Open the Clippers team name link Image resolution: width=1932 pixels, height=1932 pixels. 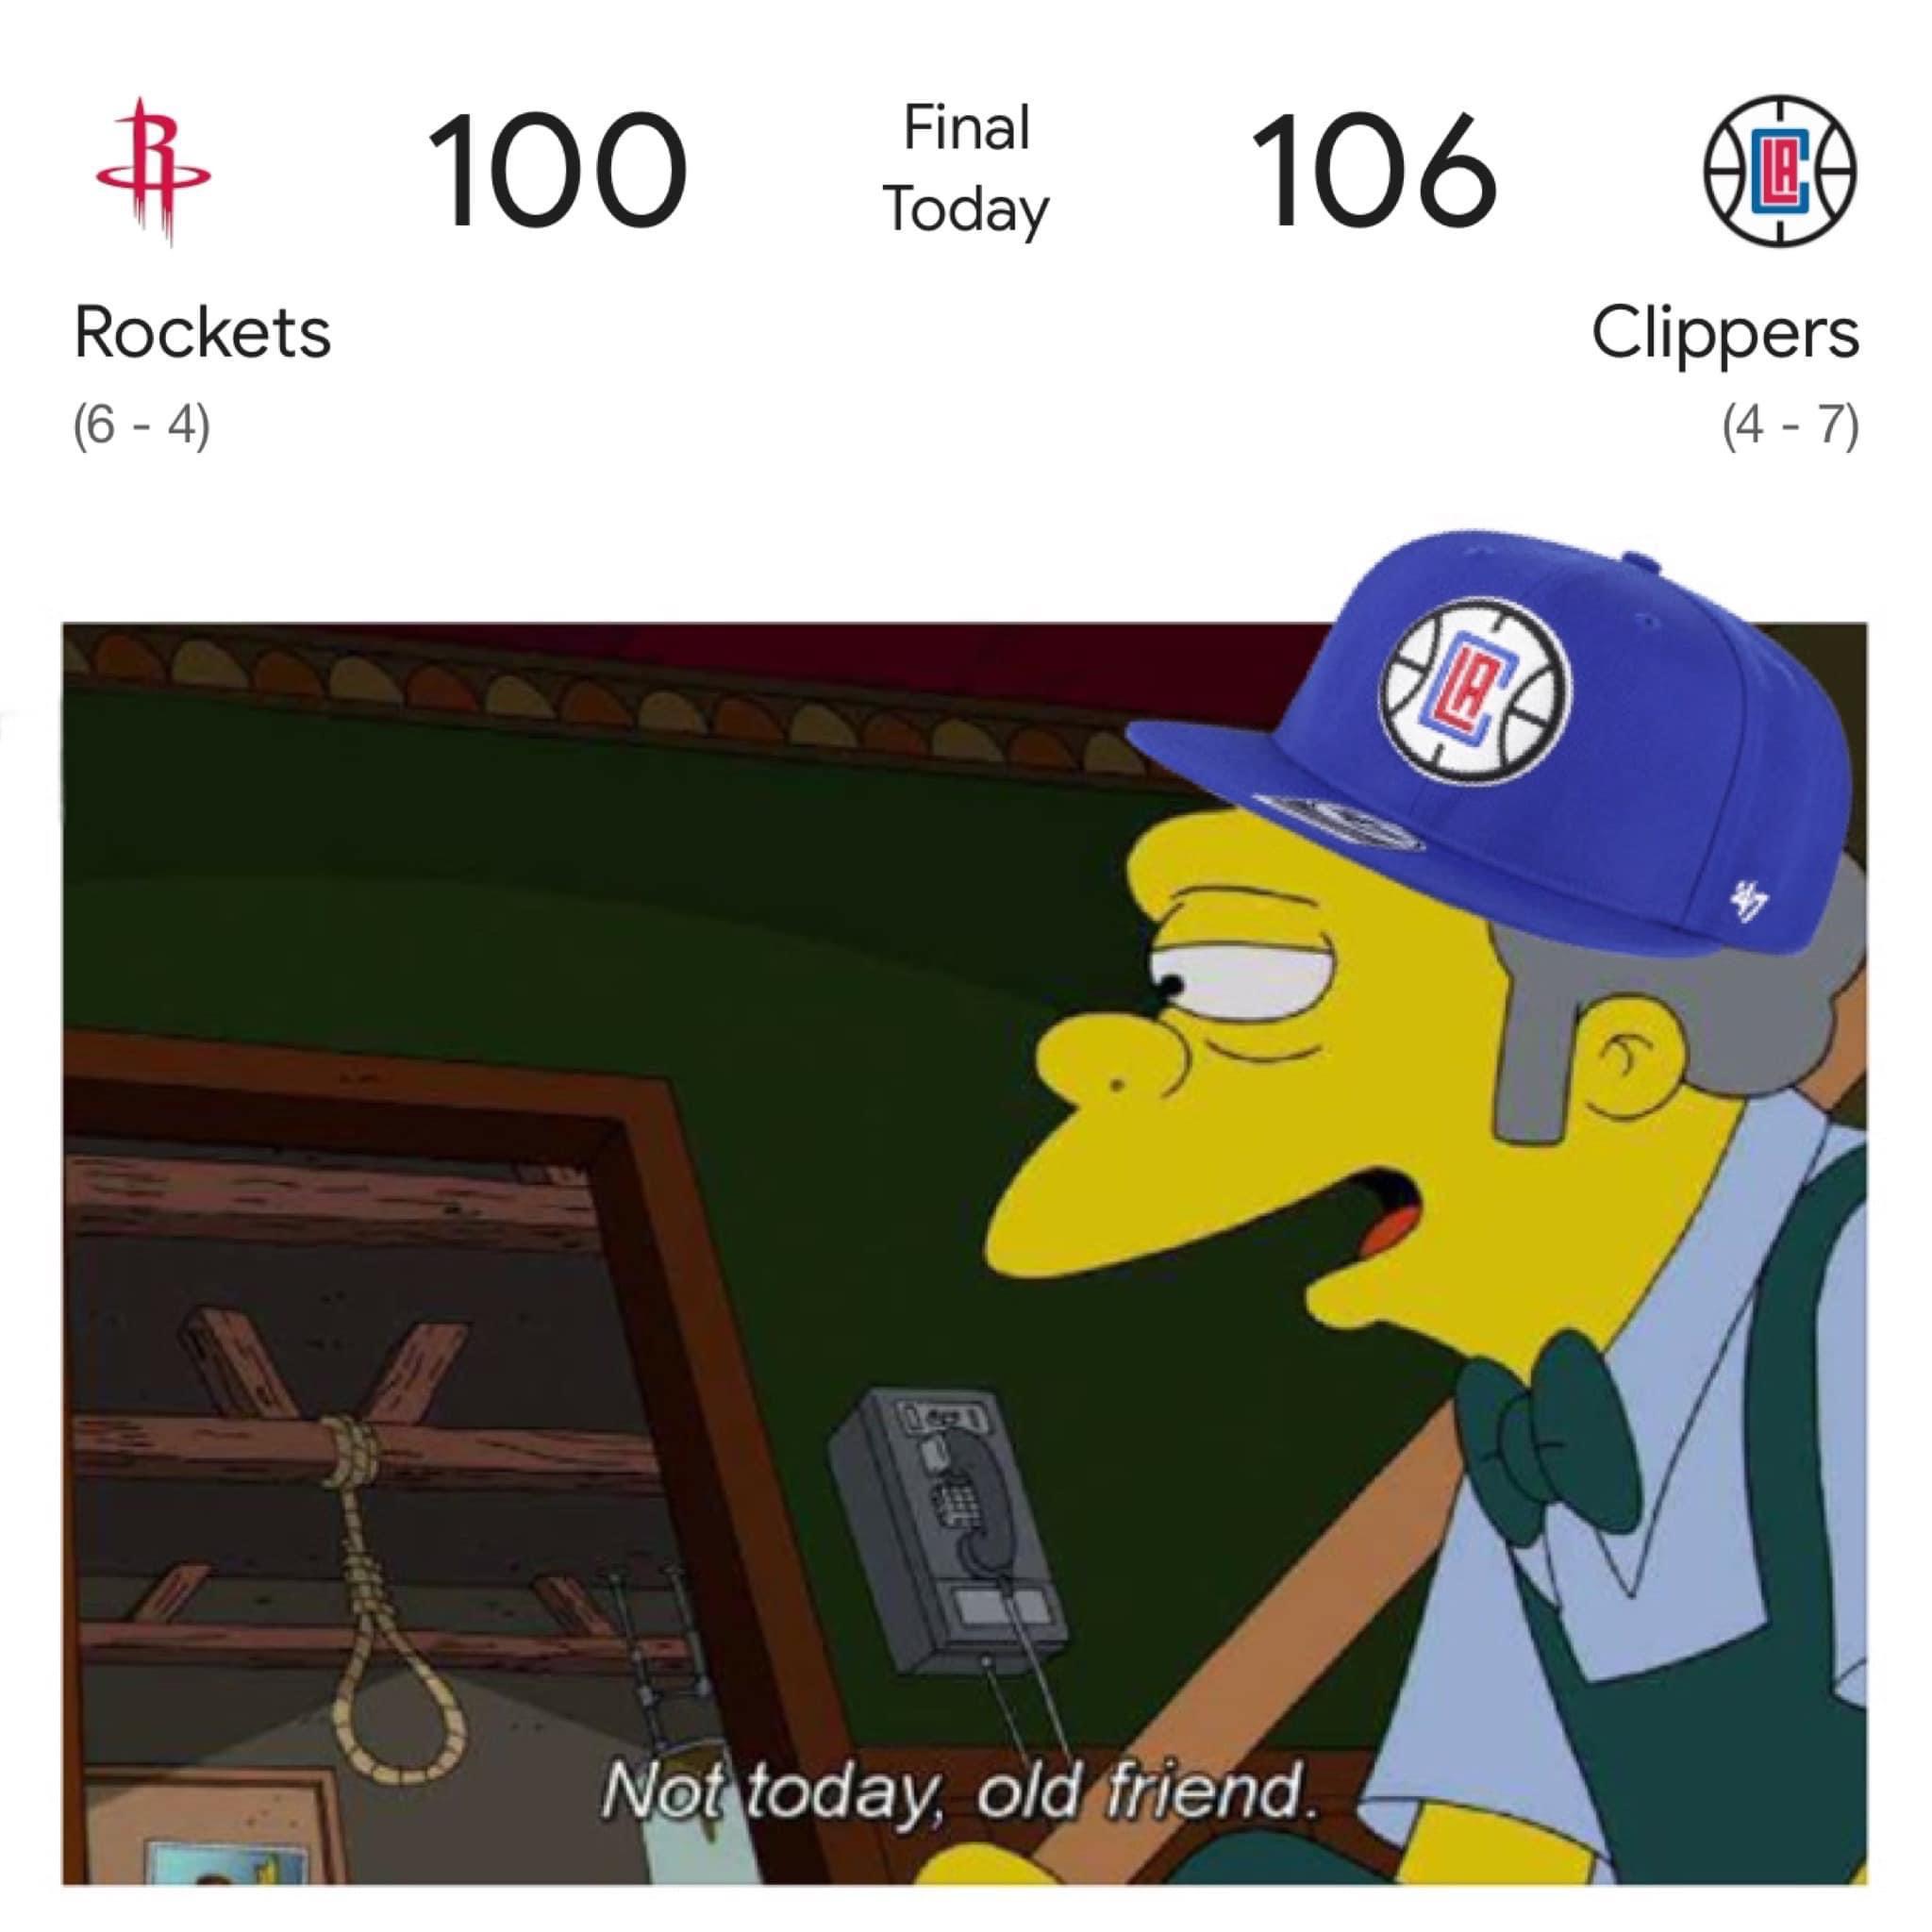click(x=1725, y=334)
